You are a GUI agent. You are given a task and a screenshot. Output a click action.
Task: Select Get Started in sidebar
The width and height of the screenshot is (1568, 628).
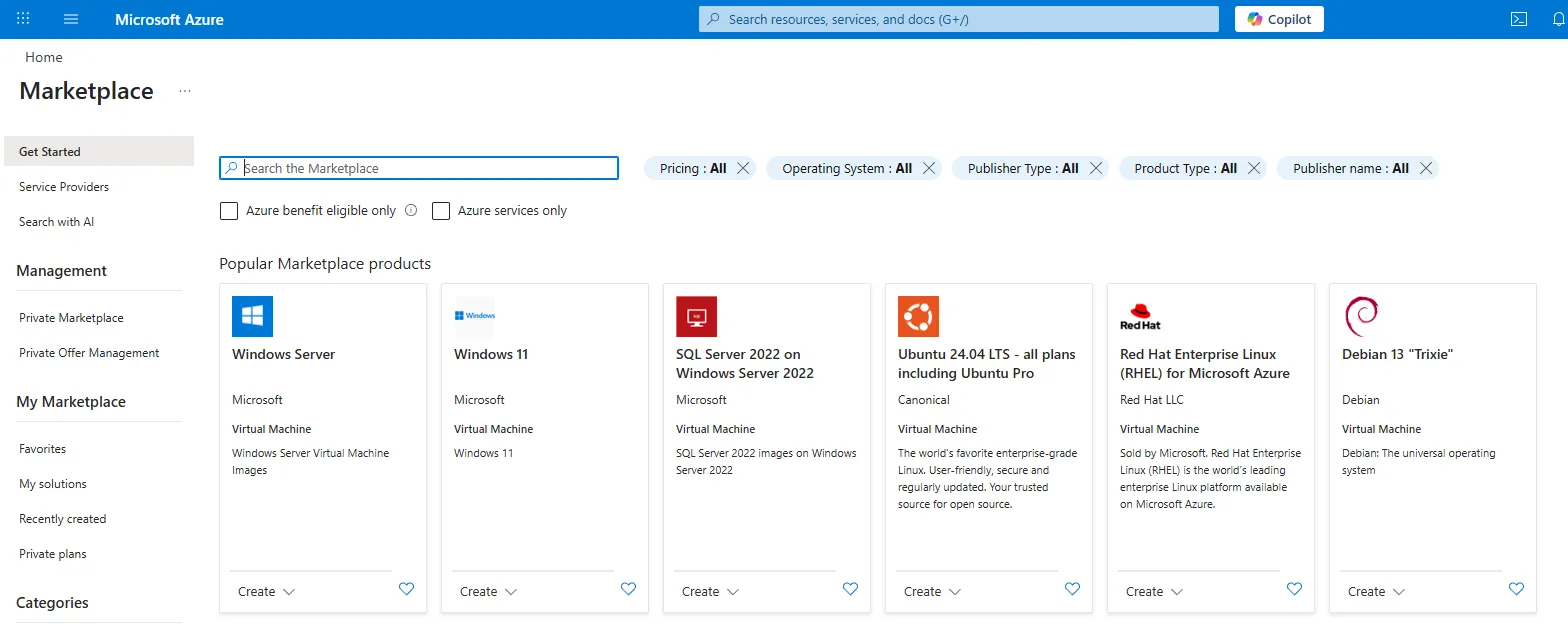pyautogui.click(x=97, y=151)
